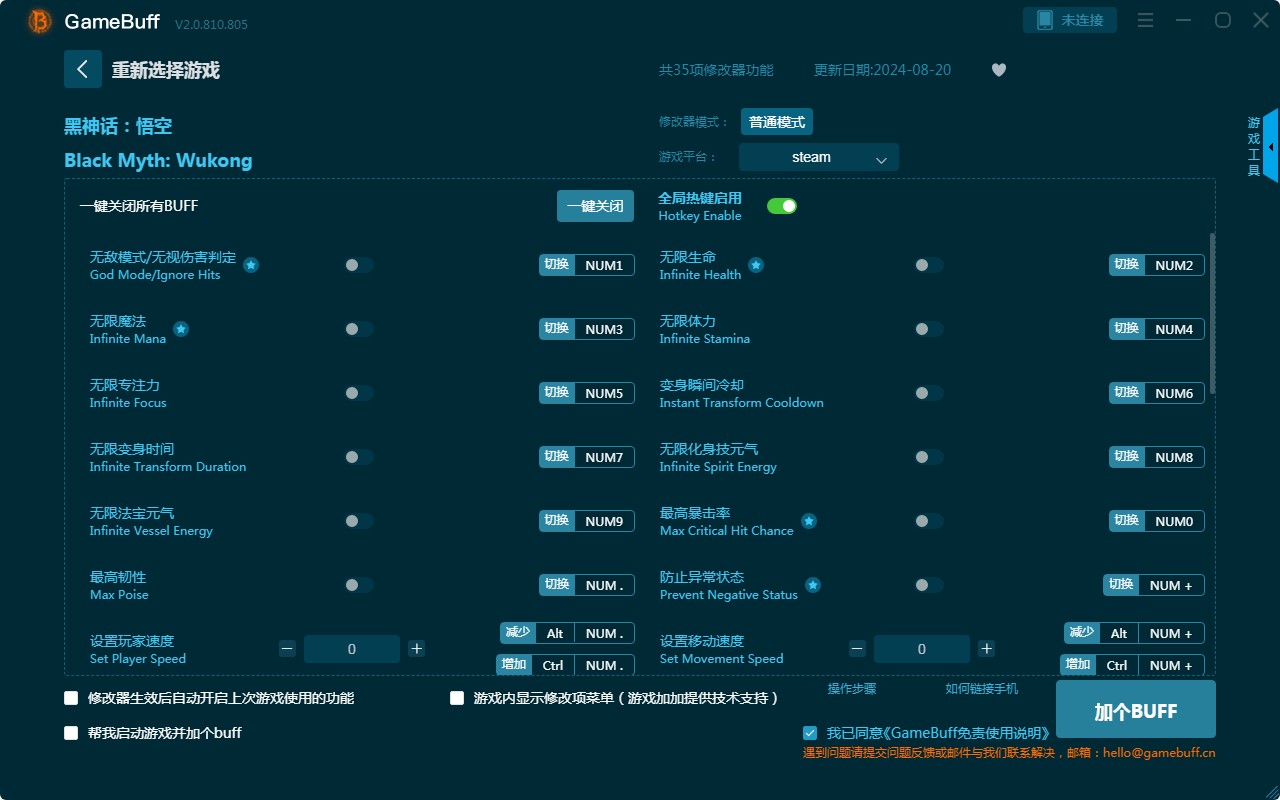This screenshot has width=1280, height=800.
Task: Switch on Instant Transform Cooldown toggle
Action: tap(929, 393)
